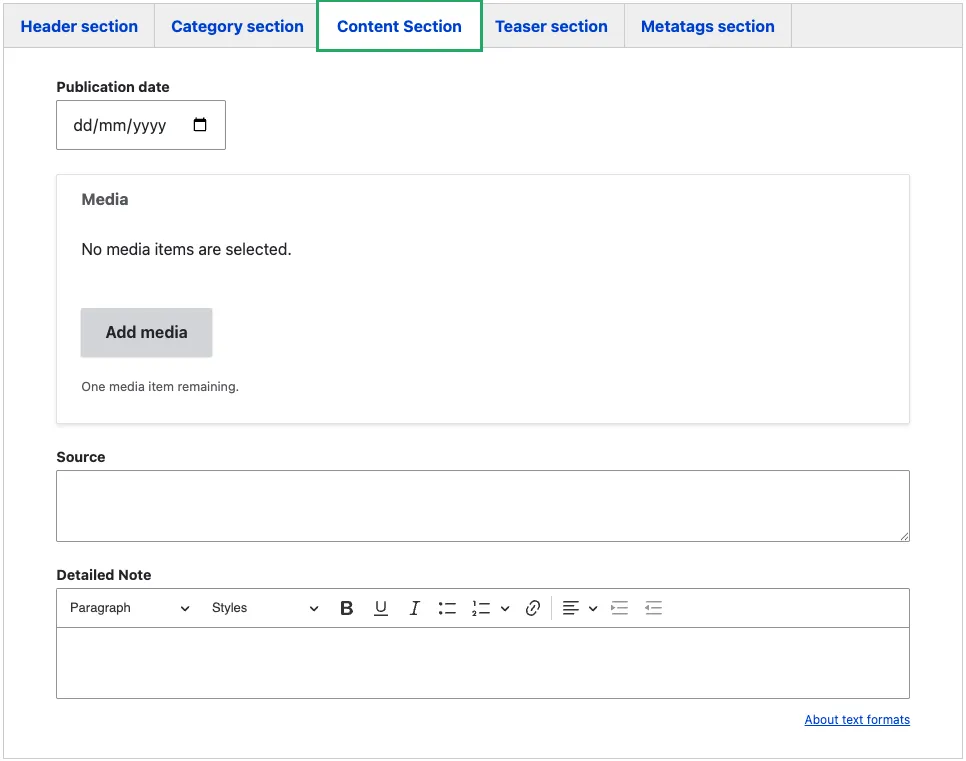Open the Paragraph heading dropdown
966x761 pixels.
129,608
